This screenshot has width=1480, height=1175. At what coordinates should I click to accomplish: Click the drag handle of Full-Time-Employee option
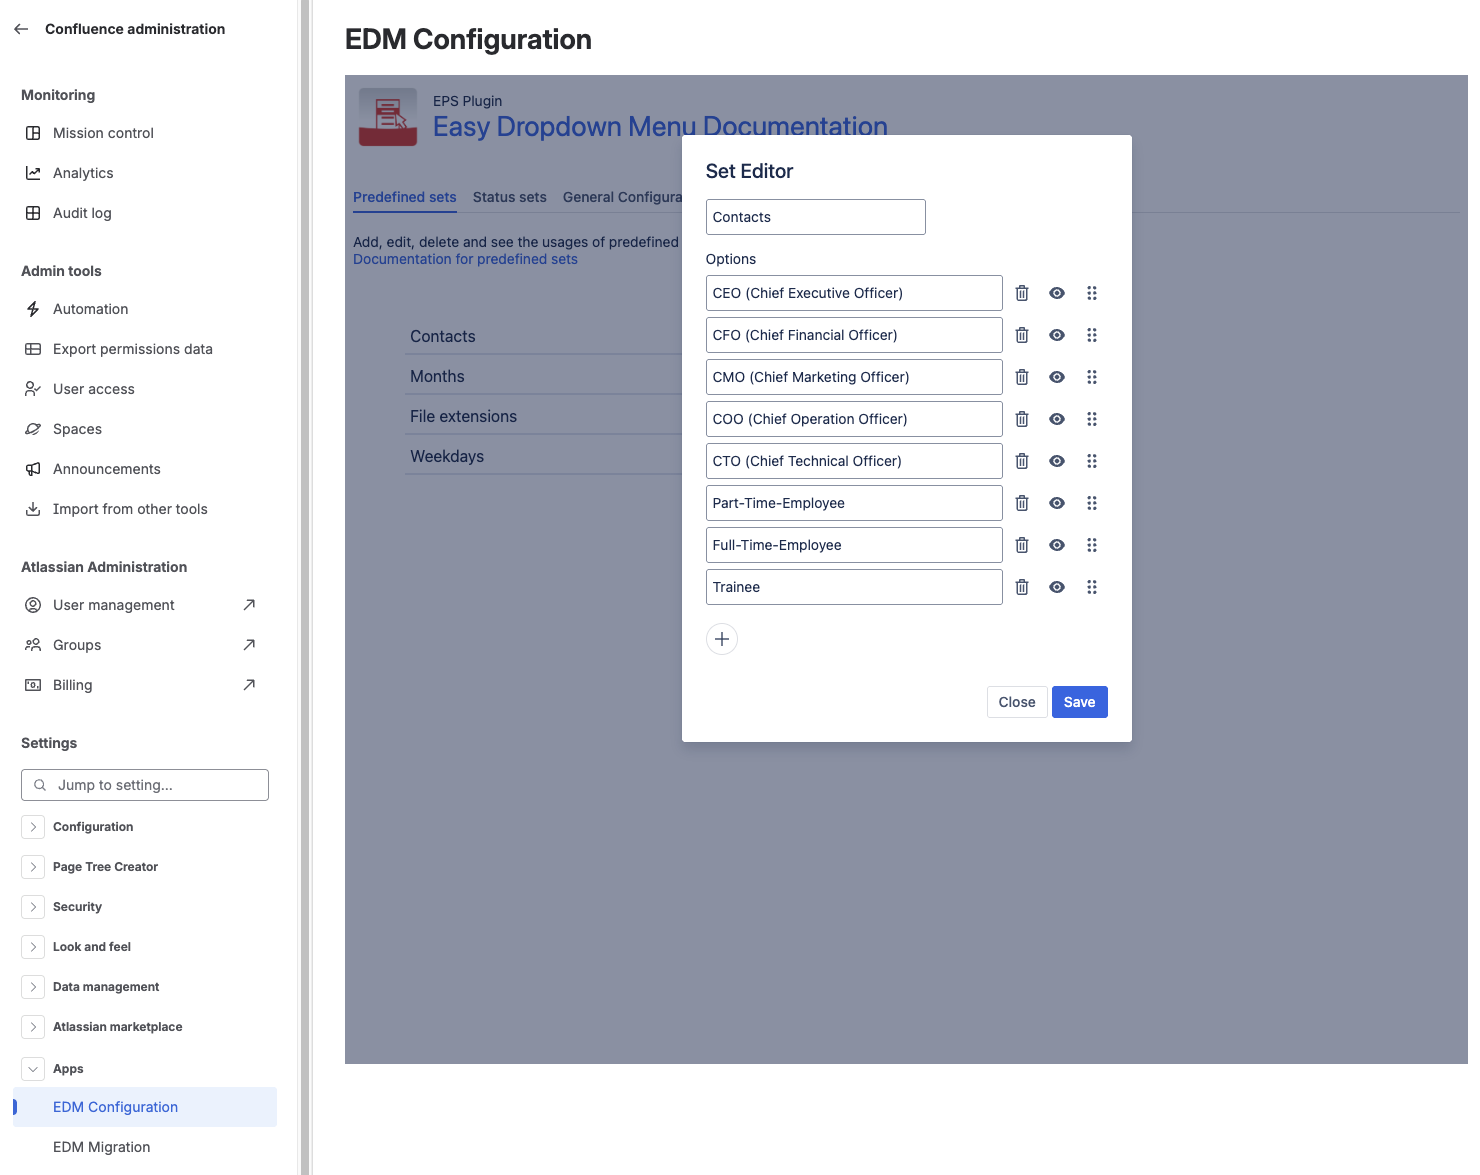[1092, 545]
